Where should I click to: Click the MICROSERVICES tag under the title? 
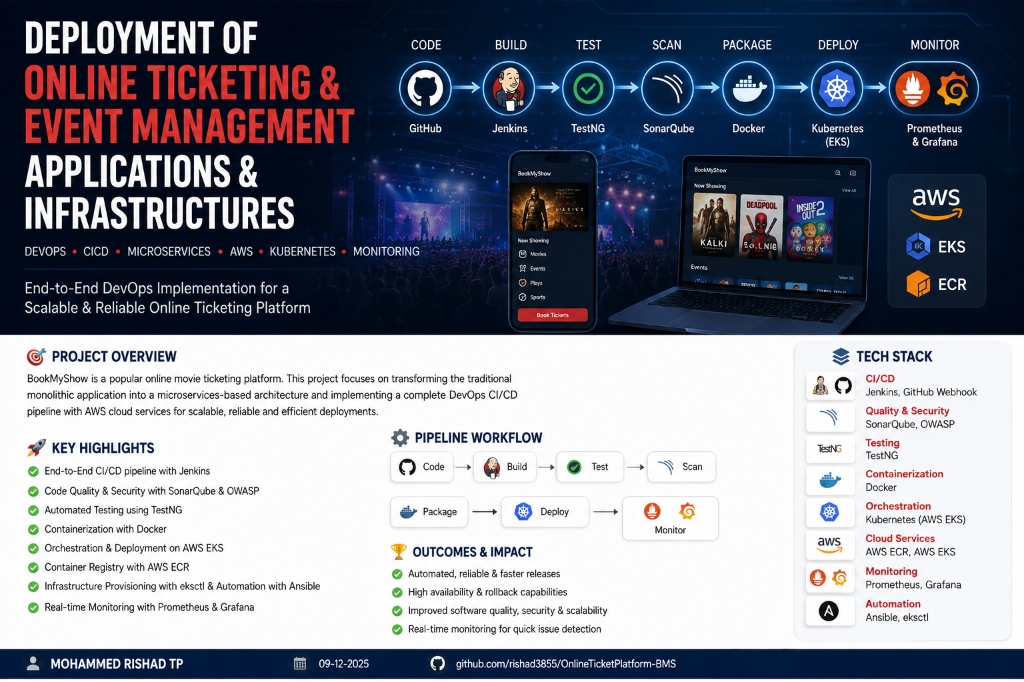coord(168,252)
